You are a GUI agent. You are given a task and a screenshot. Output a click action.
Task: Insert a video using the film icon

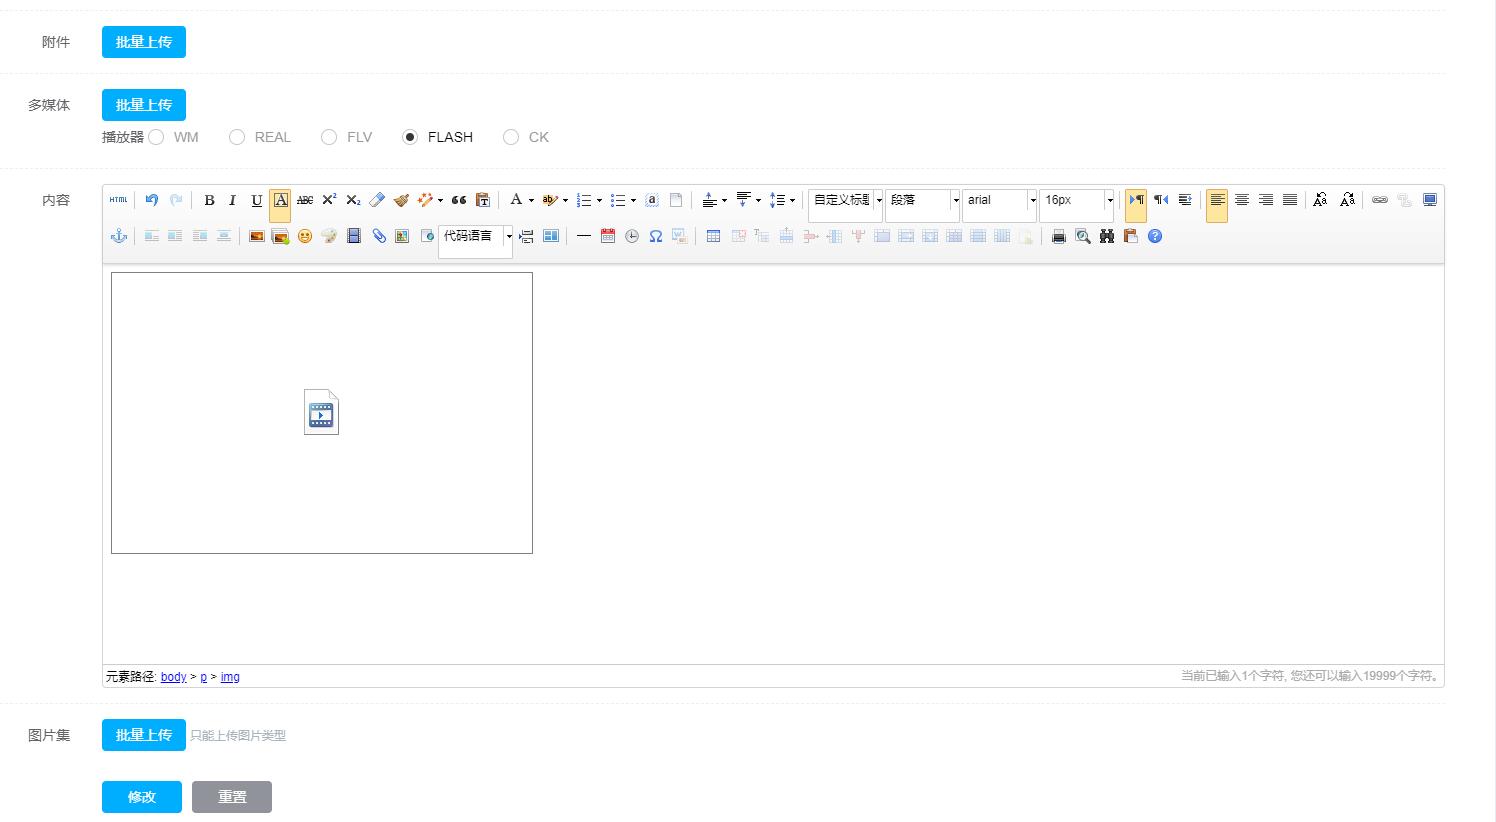coord(354,236)
